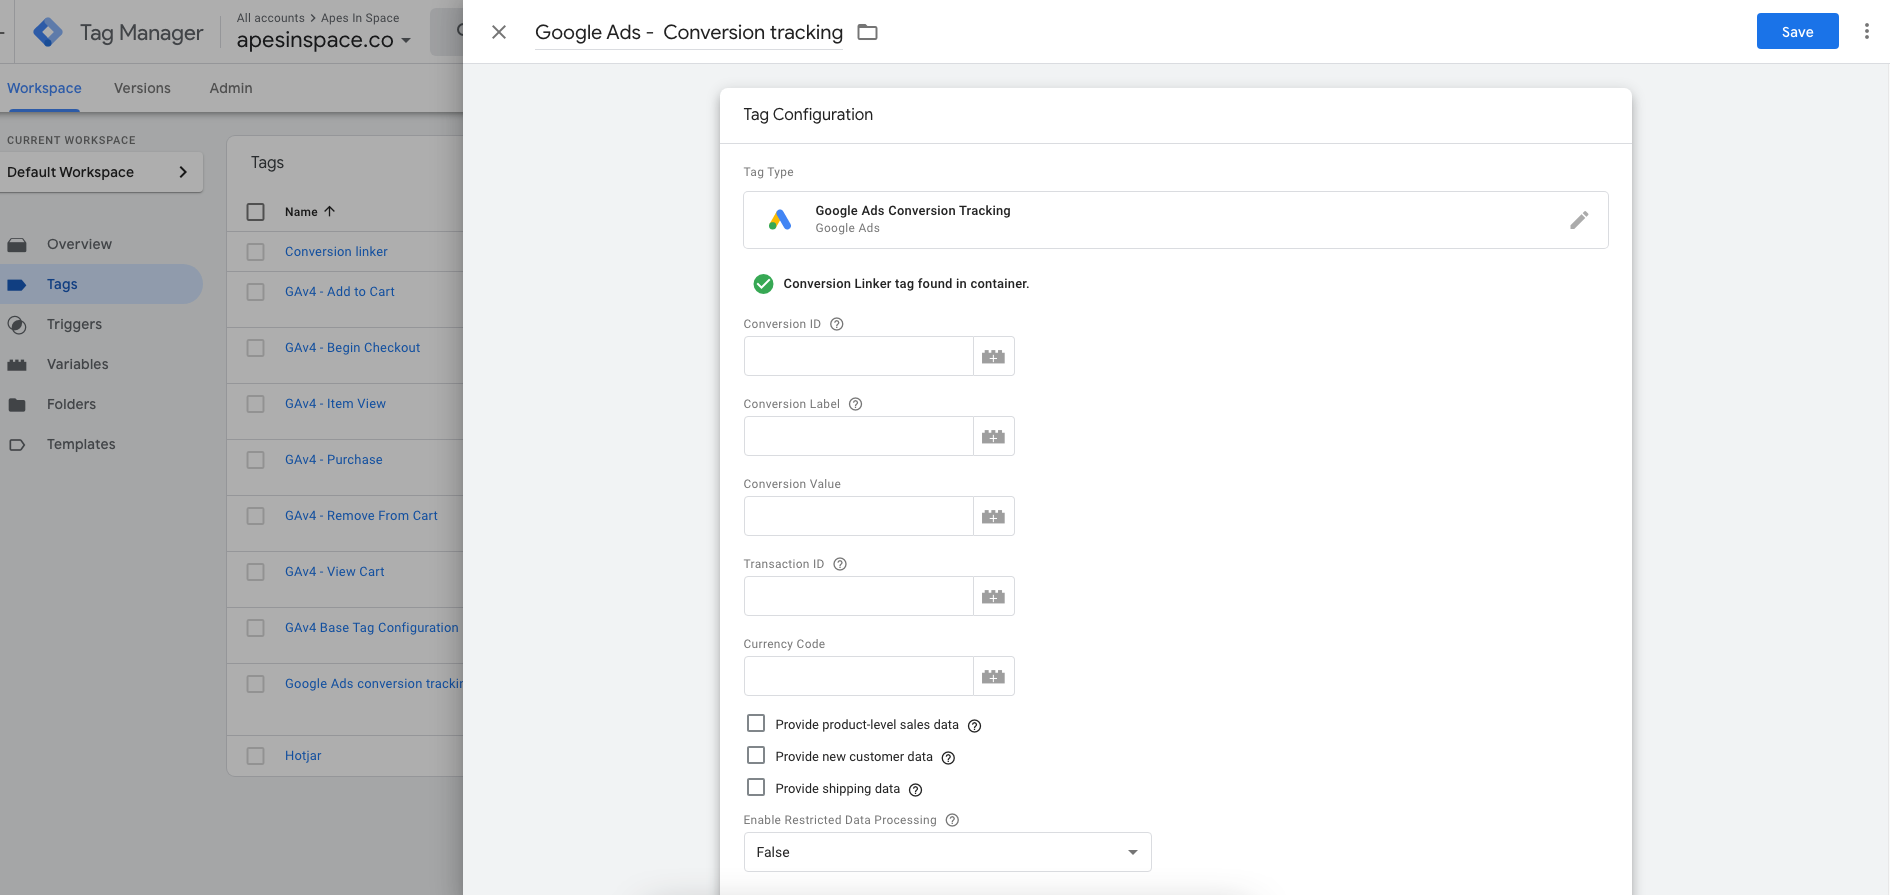This screenshot has height=895, width=1890.
Task: Open help for Conversion ID
Action: point(837,324)
